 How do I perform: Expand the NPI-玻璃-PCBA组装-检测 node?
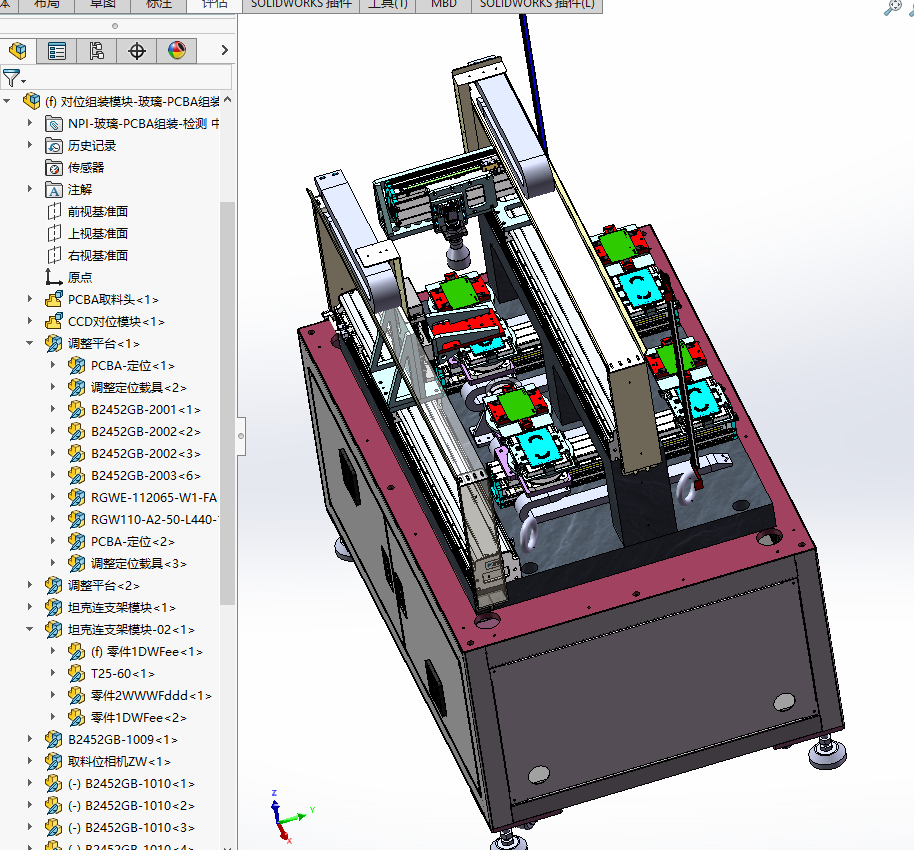tap(30, 123)
